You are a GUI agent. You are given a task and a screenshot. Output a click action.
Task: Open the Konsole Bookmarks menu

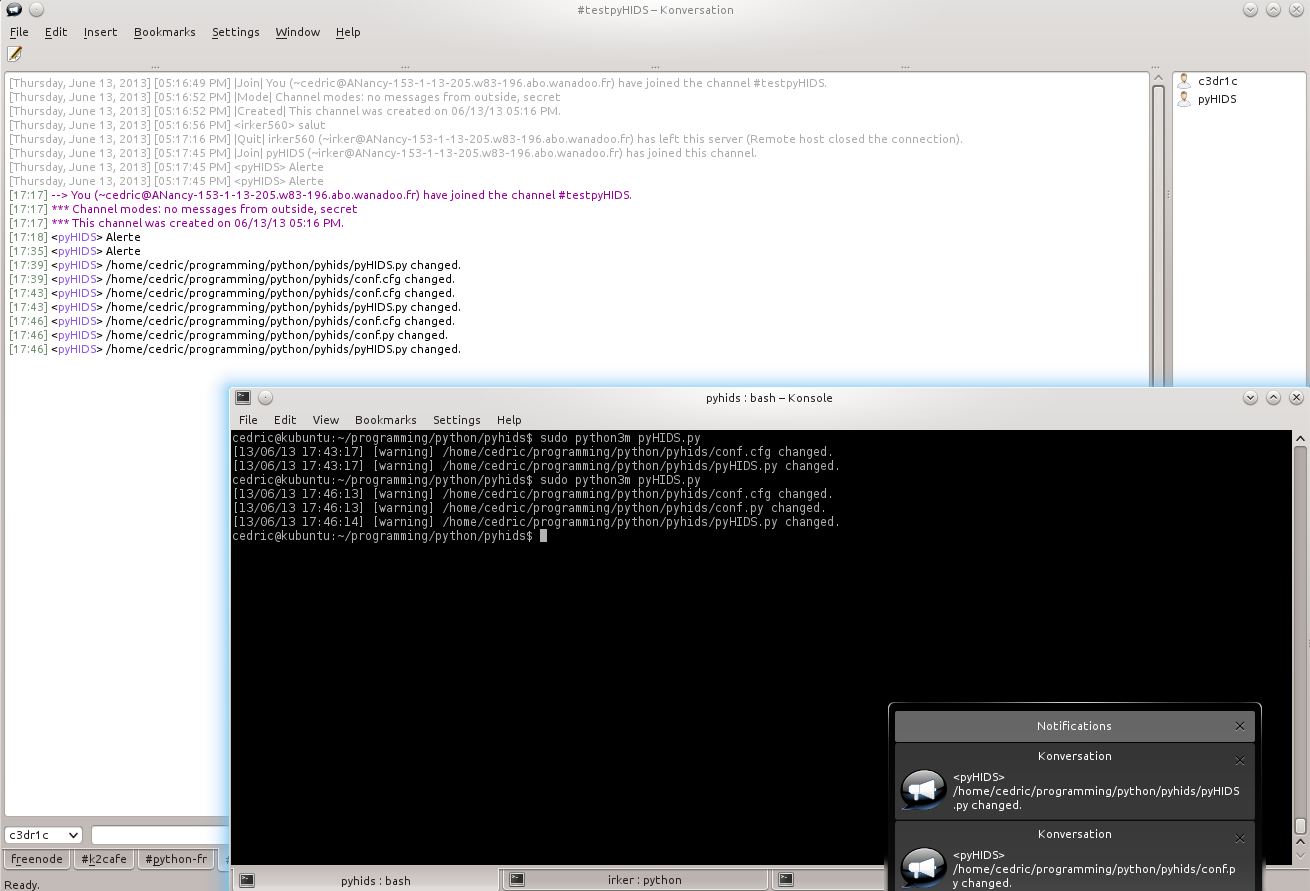(x=386, y=420)
